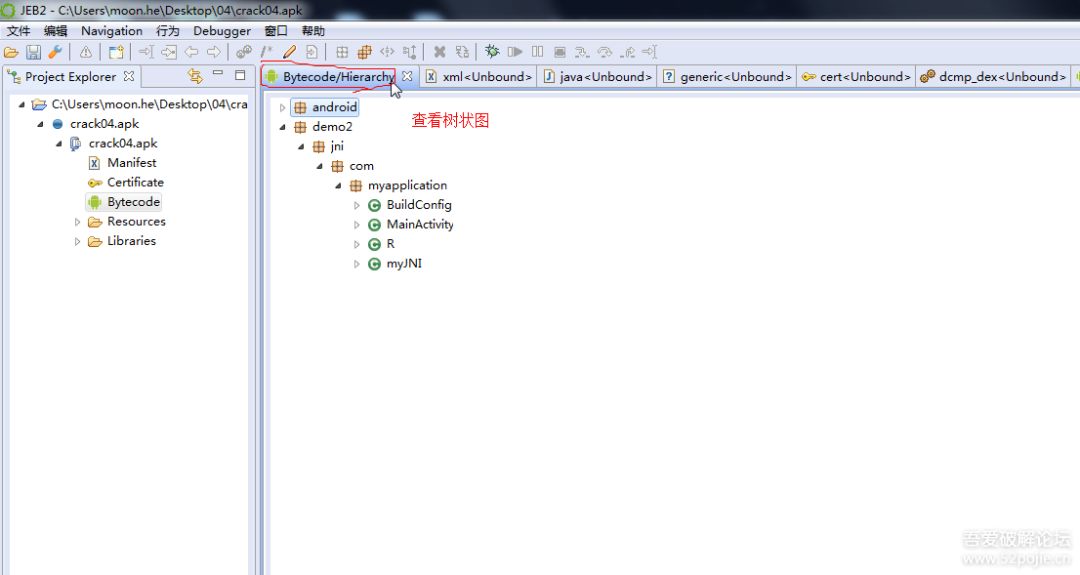The image size is (1080, 575).
Task: Click the X delete icon in toolbar
Action: click(439, 52)
